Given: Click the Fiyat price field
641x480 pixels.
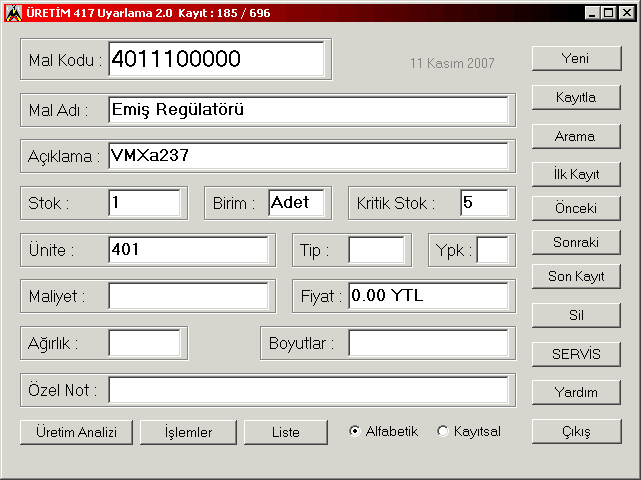Looking at the screenshot, I should [427, 296].
